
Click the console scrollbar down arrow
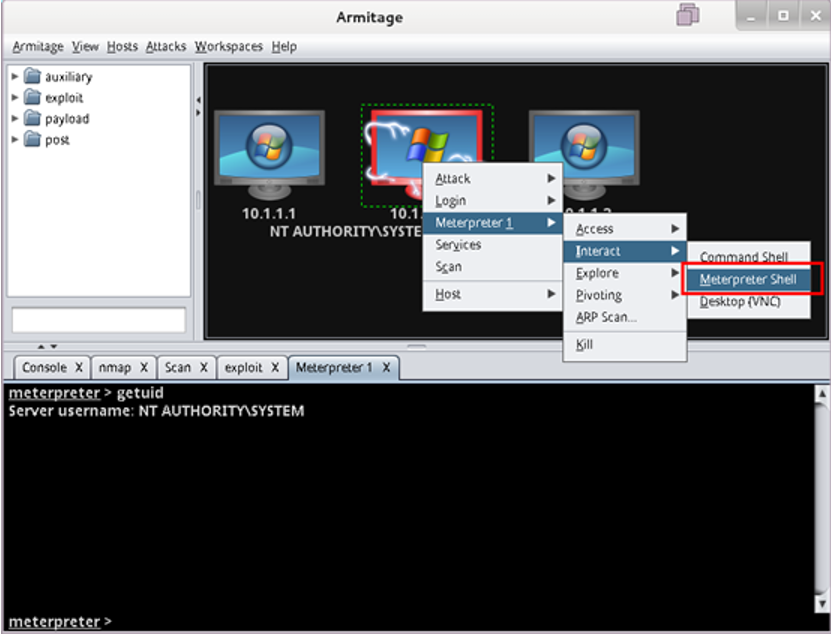pyautogui.click(x=822, y=604)
